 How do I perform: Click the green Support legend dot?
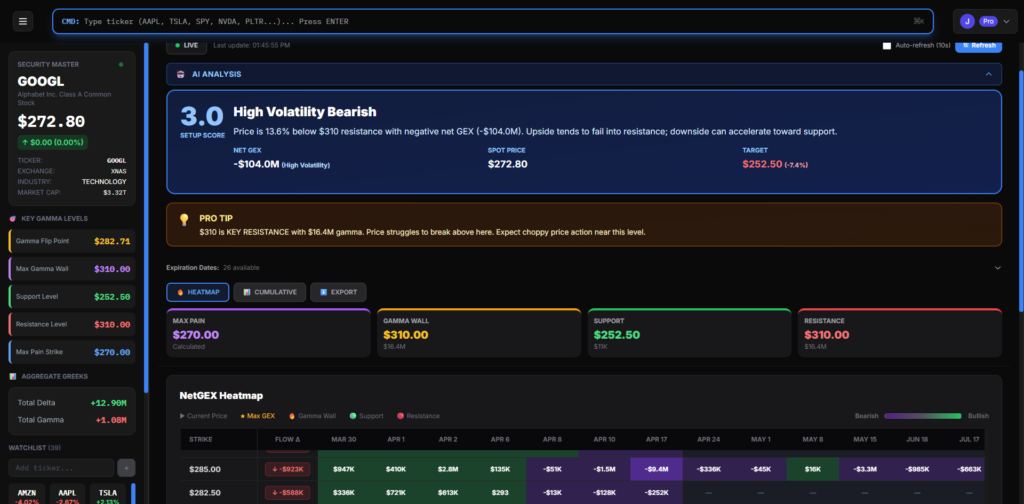tap(353, 416)
